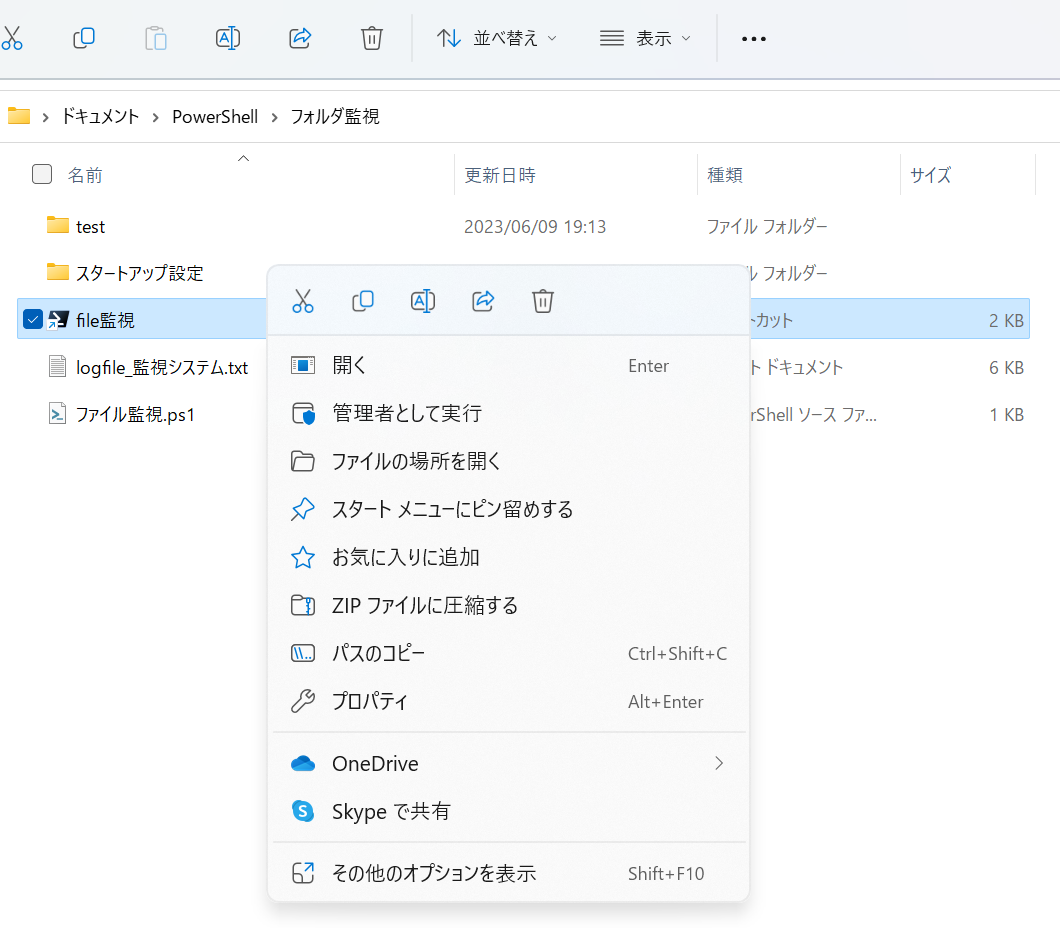Click the Cut icon in the context menu
Screen dimensions: 1060x928
click(303, 301)
